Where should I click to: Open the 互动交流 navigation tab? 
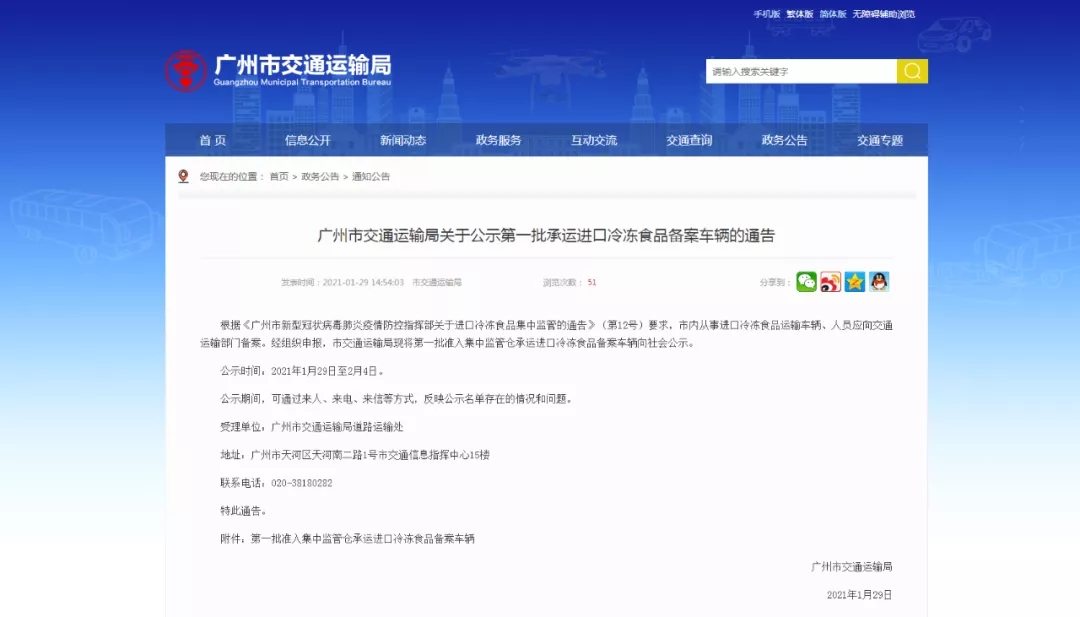click(x=594, y=140)
